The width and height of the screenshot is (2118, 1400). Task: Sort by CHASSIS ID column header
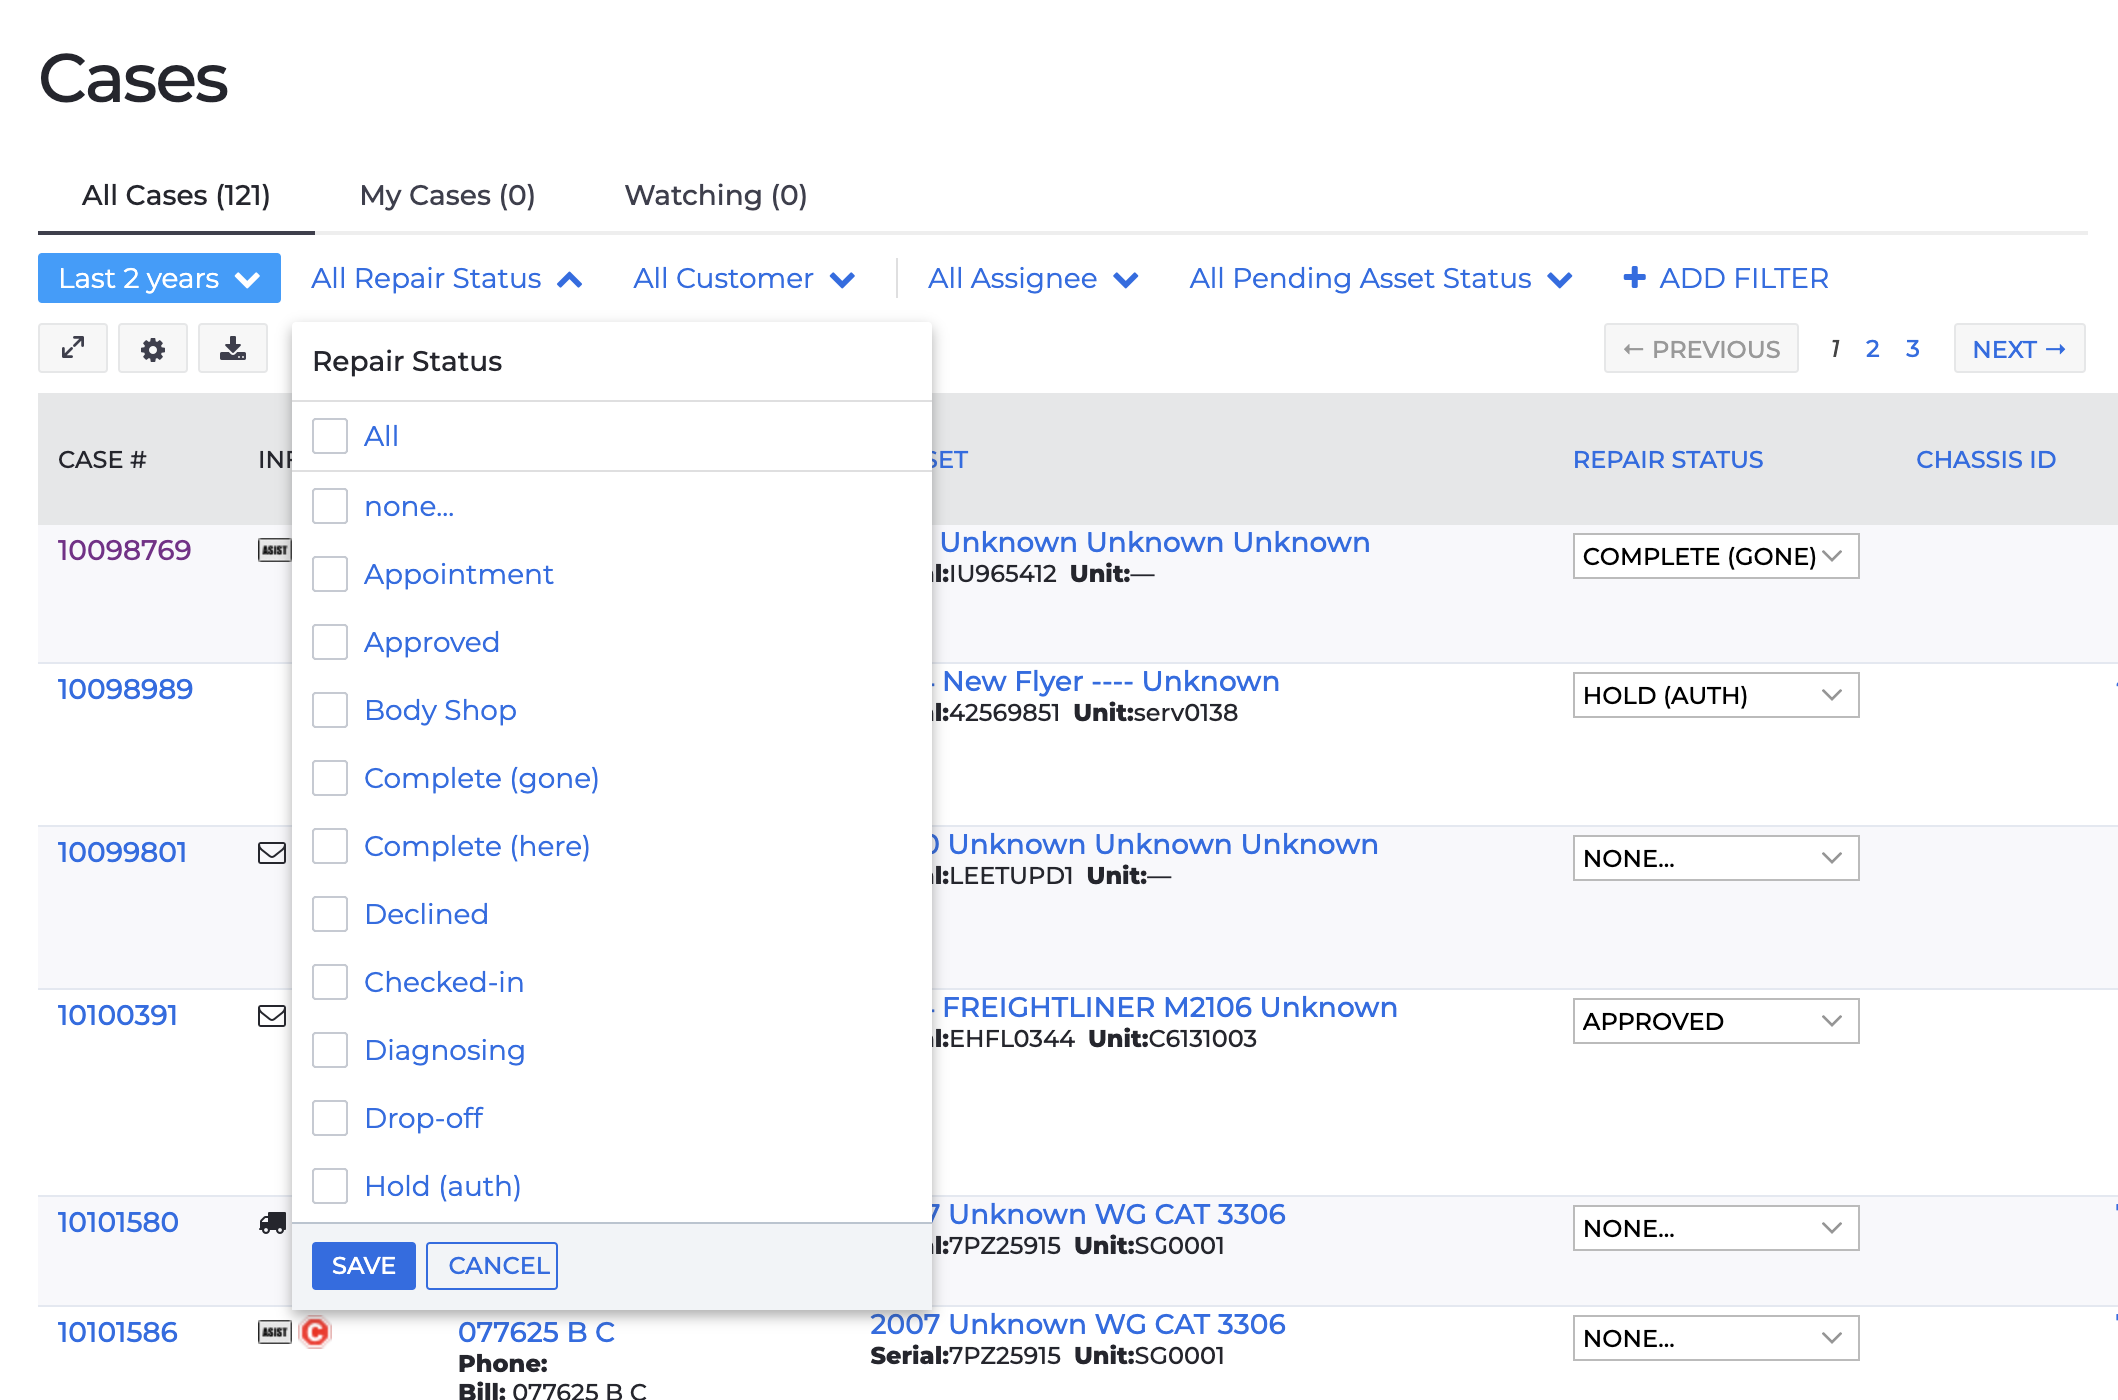(x=1986, y=460)
